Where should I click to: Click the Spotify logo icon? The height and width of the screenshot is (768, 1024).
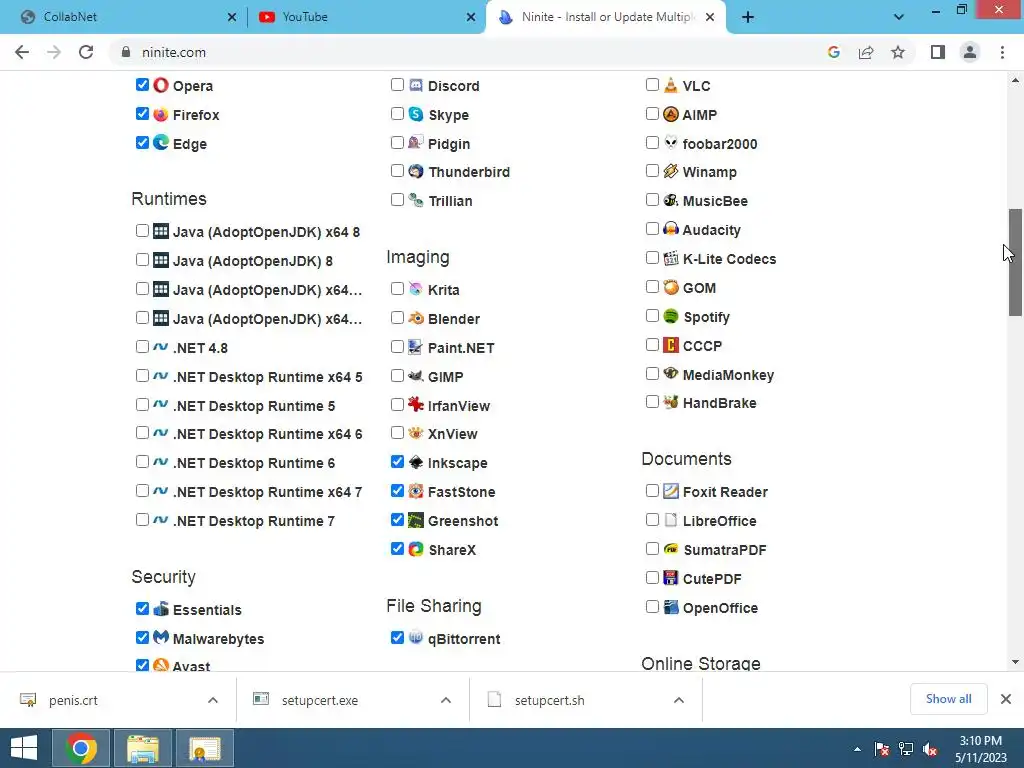click(x=671, y=316)
